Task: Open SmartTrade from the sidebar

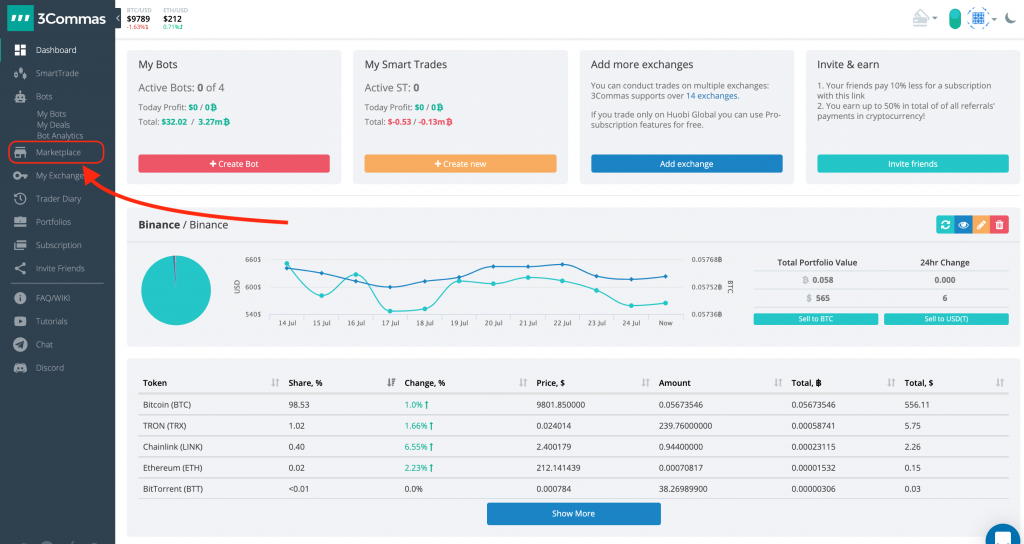Action: pos(56,73)
